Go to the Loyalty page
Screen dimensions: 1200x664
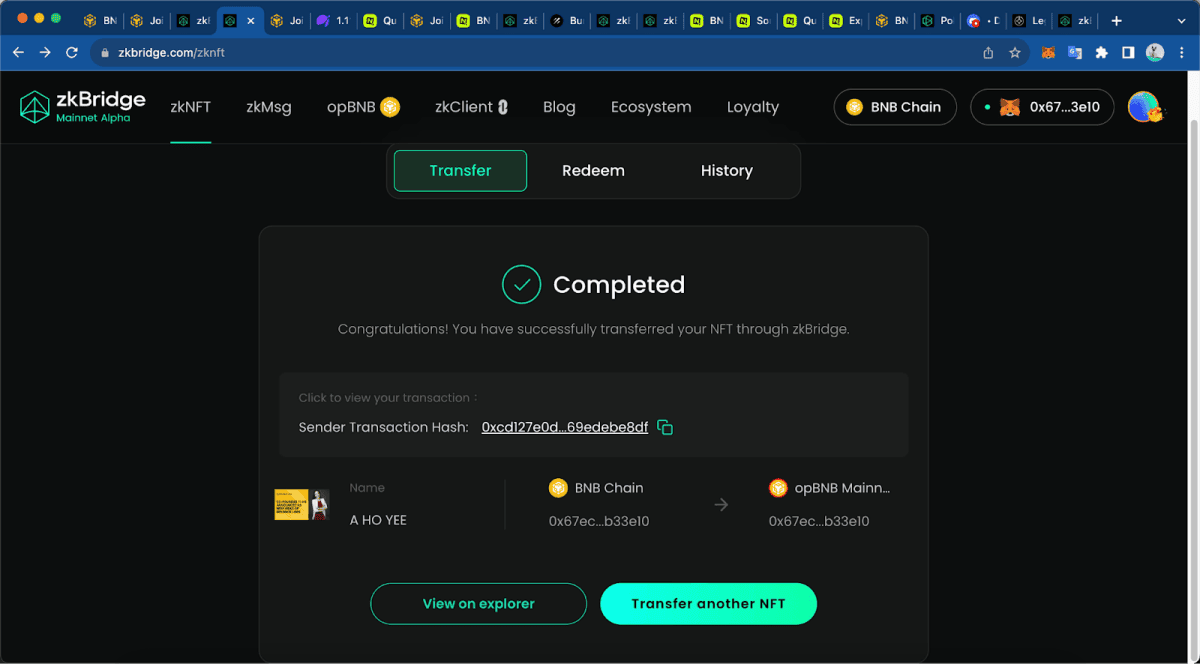click(x=753, y=107)
